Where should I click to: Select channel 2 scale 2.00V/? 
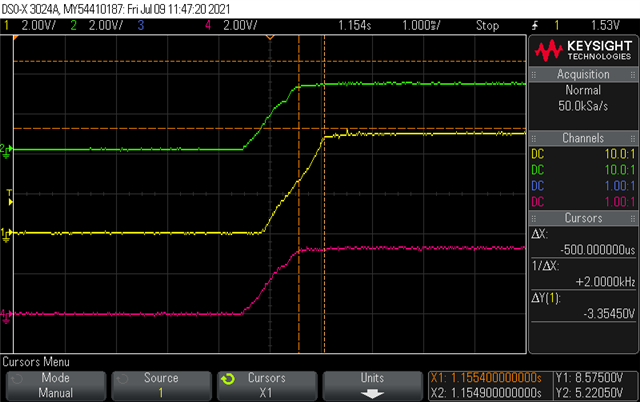tap(106, 26)
